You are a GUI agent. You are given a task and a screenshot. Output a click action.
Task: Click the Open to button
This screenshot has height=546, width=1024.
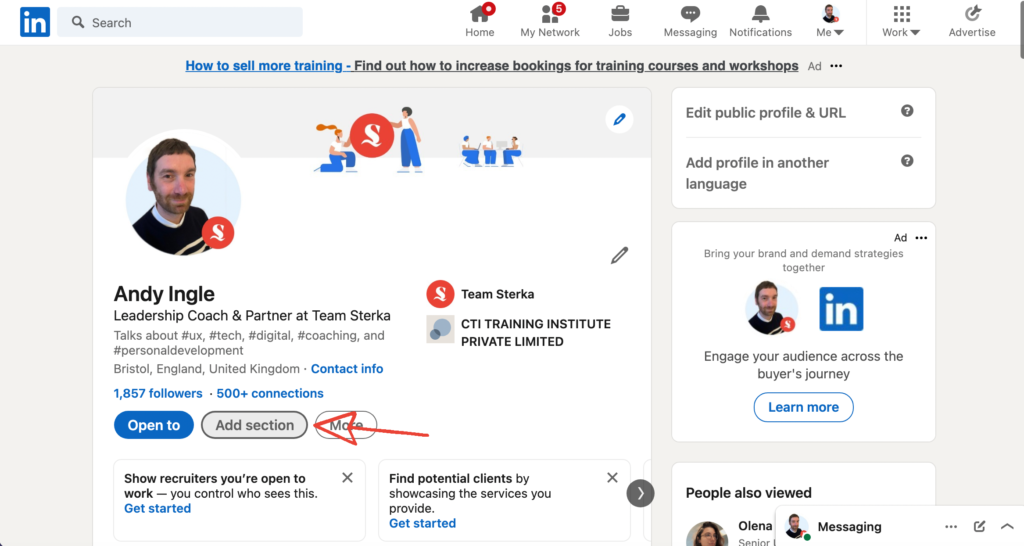coord(153,425)
